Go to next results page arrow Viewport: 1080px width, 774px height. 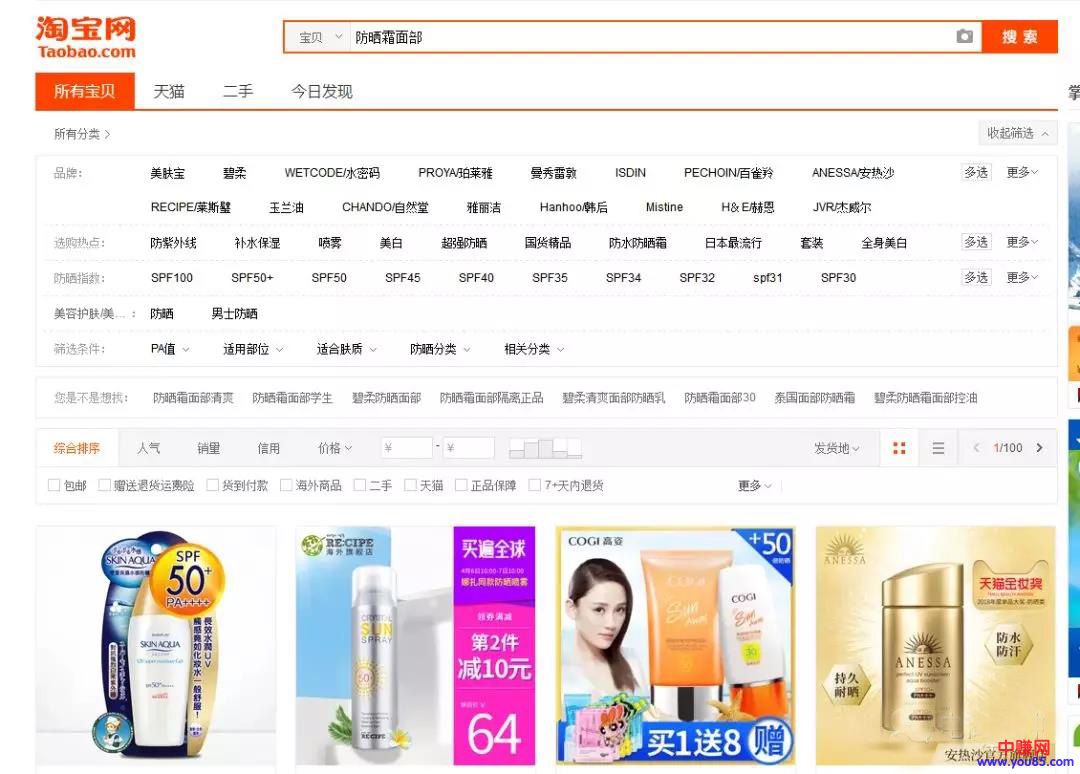1039,448
